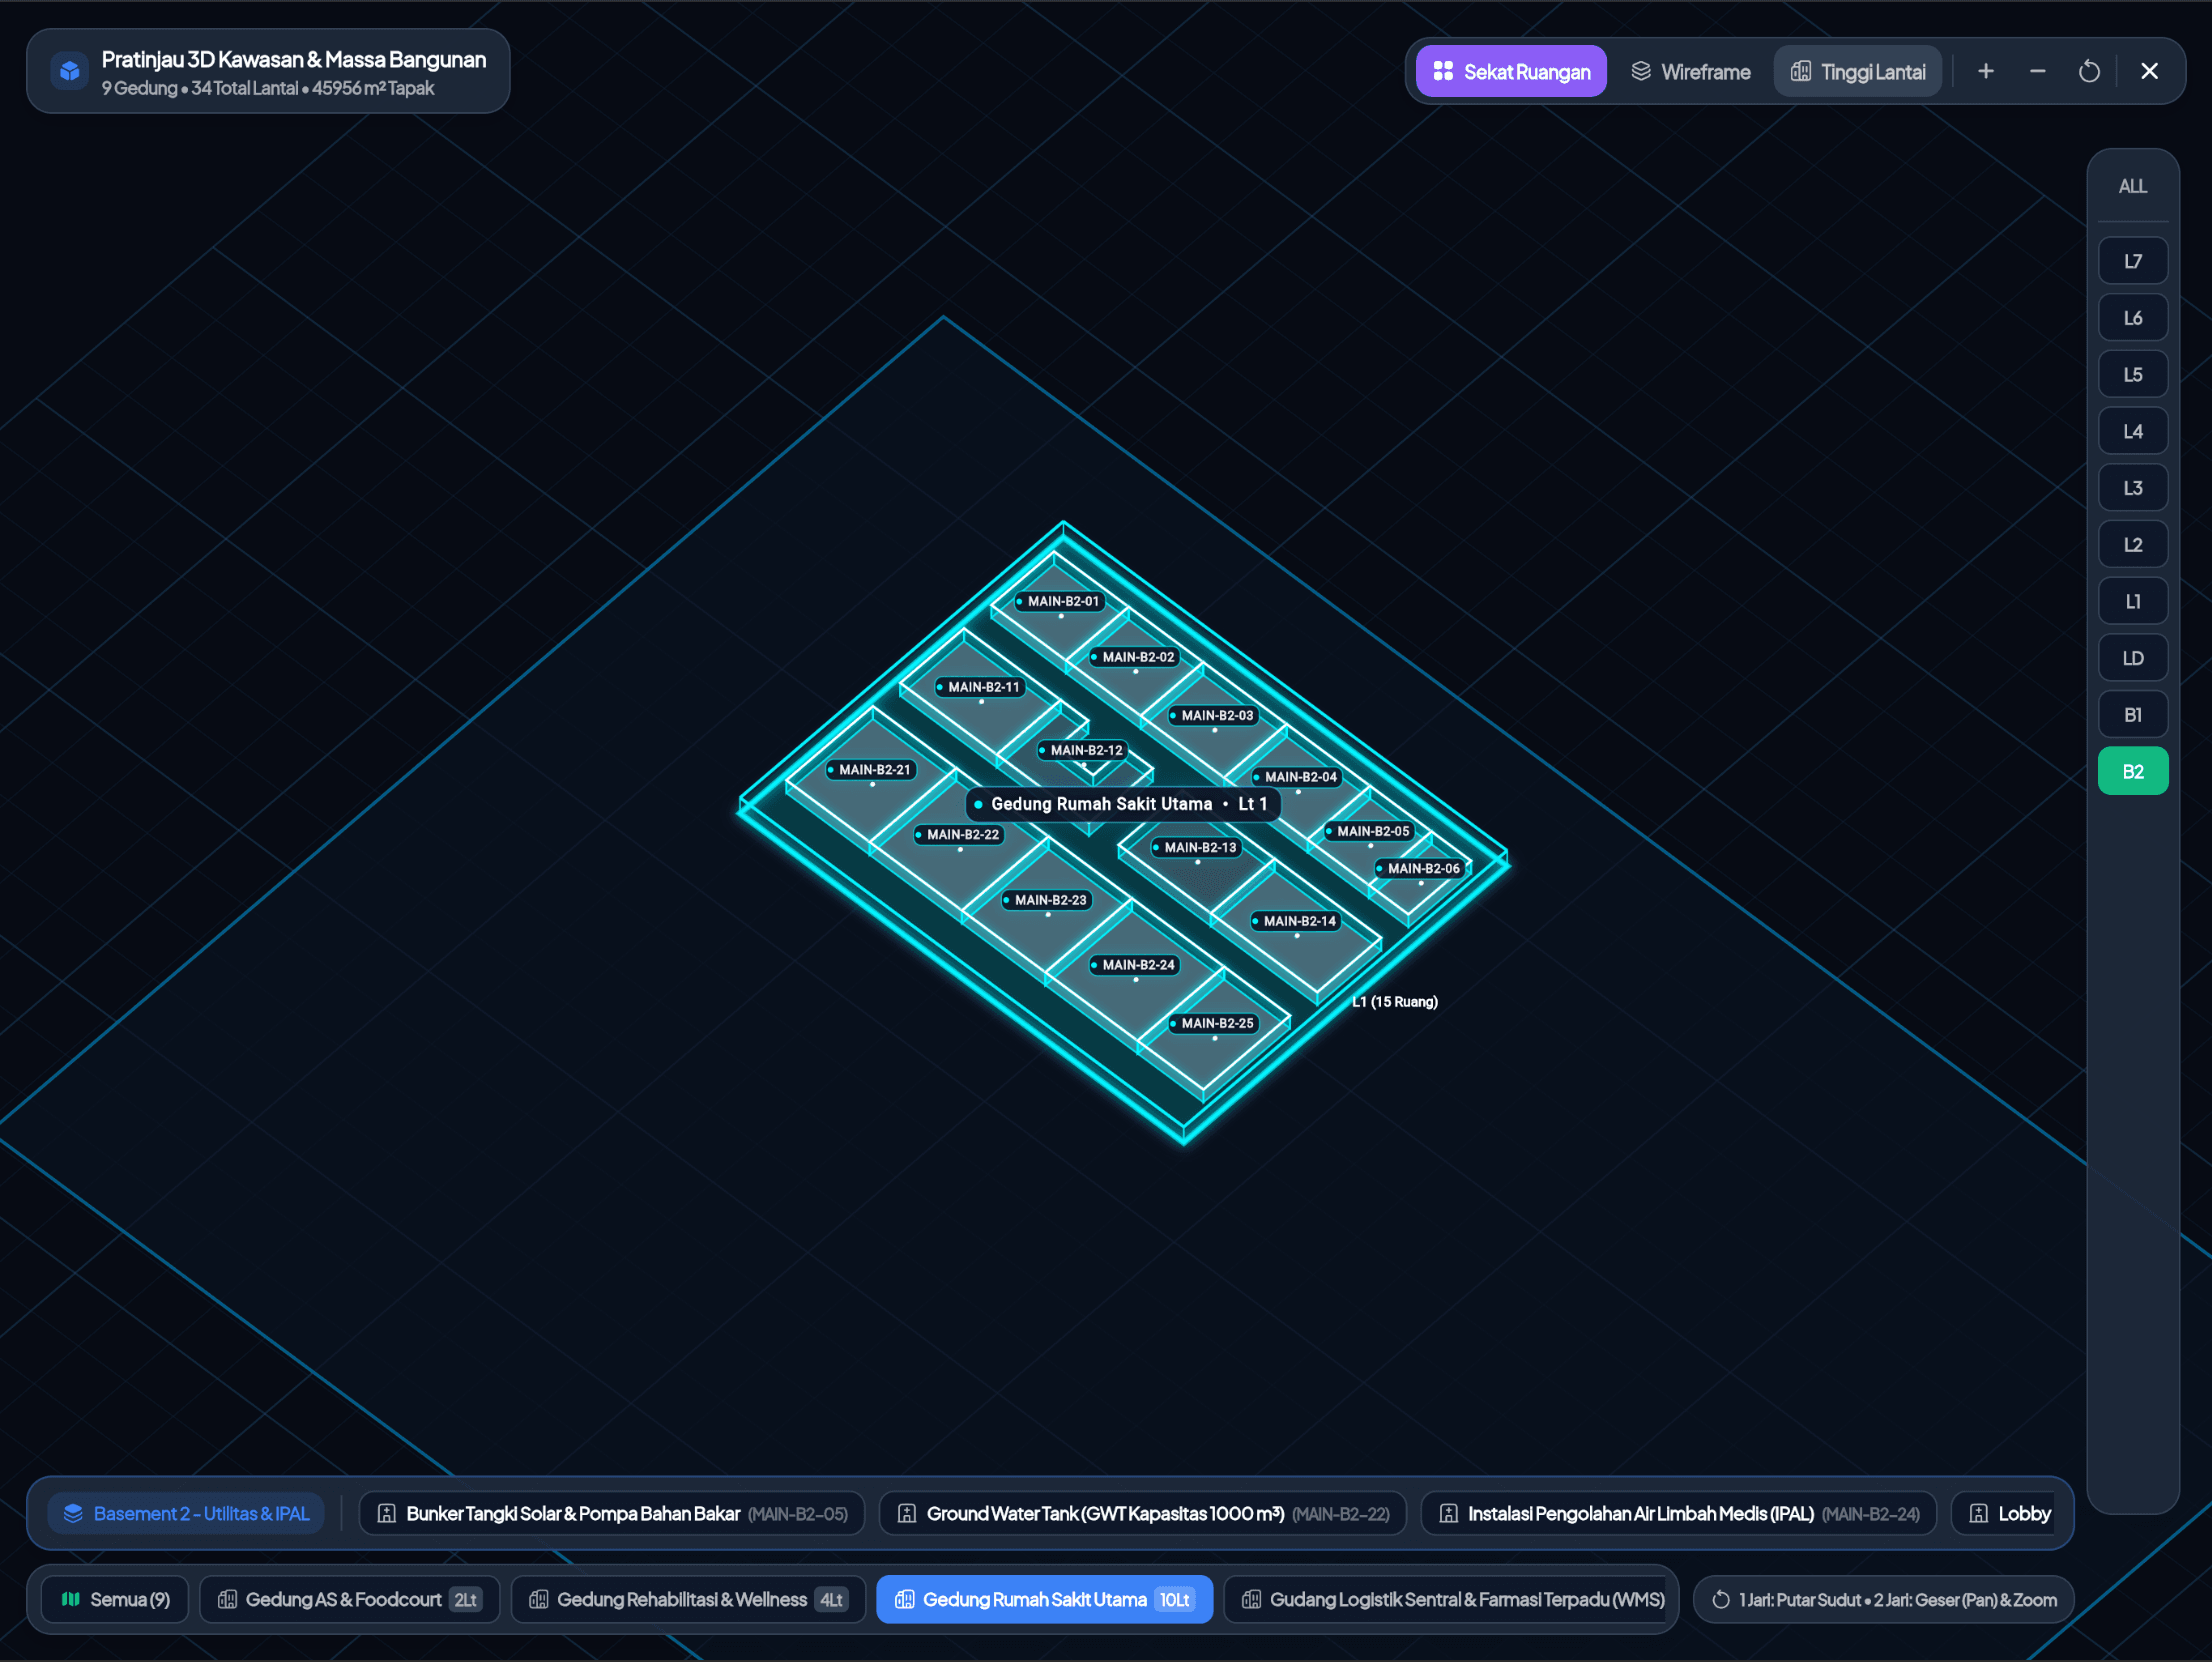
Task: Select room label MAIN-B2-24 in model
Action: pos(1136,965)
